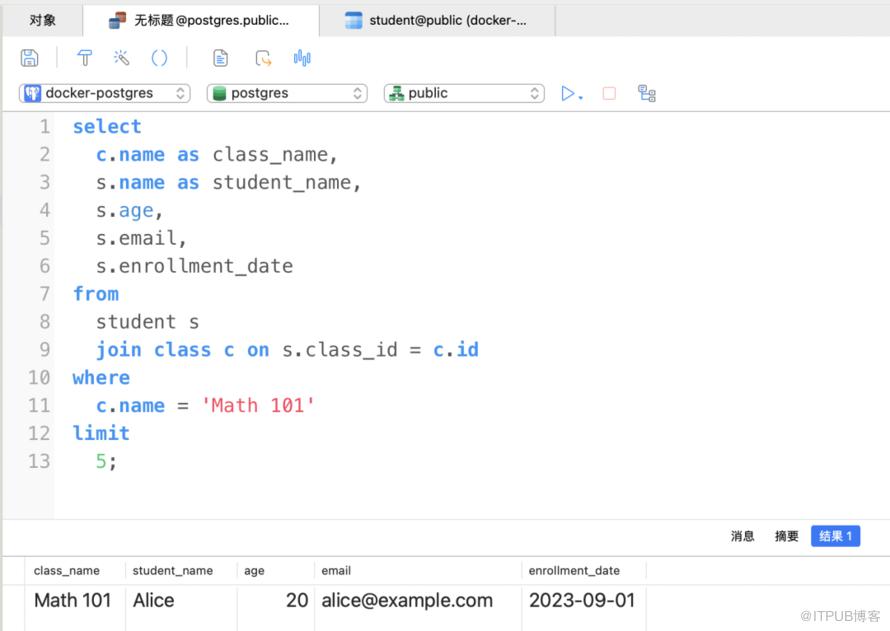Viewport: 890px width, 631px height.
Task: Click the Stop execution square icon
Action: pos(609,93)
